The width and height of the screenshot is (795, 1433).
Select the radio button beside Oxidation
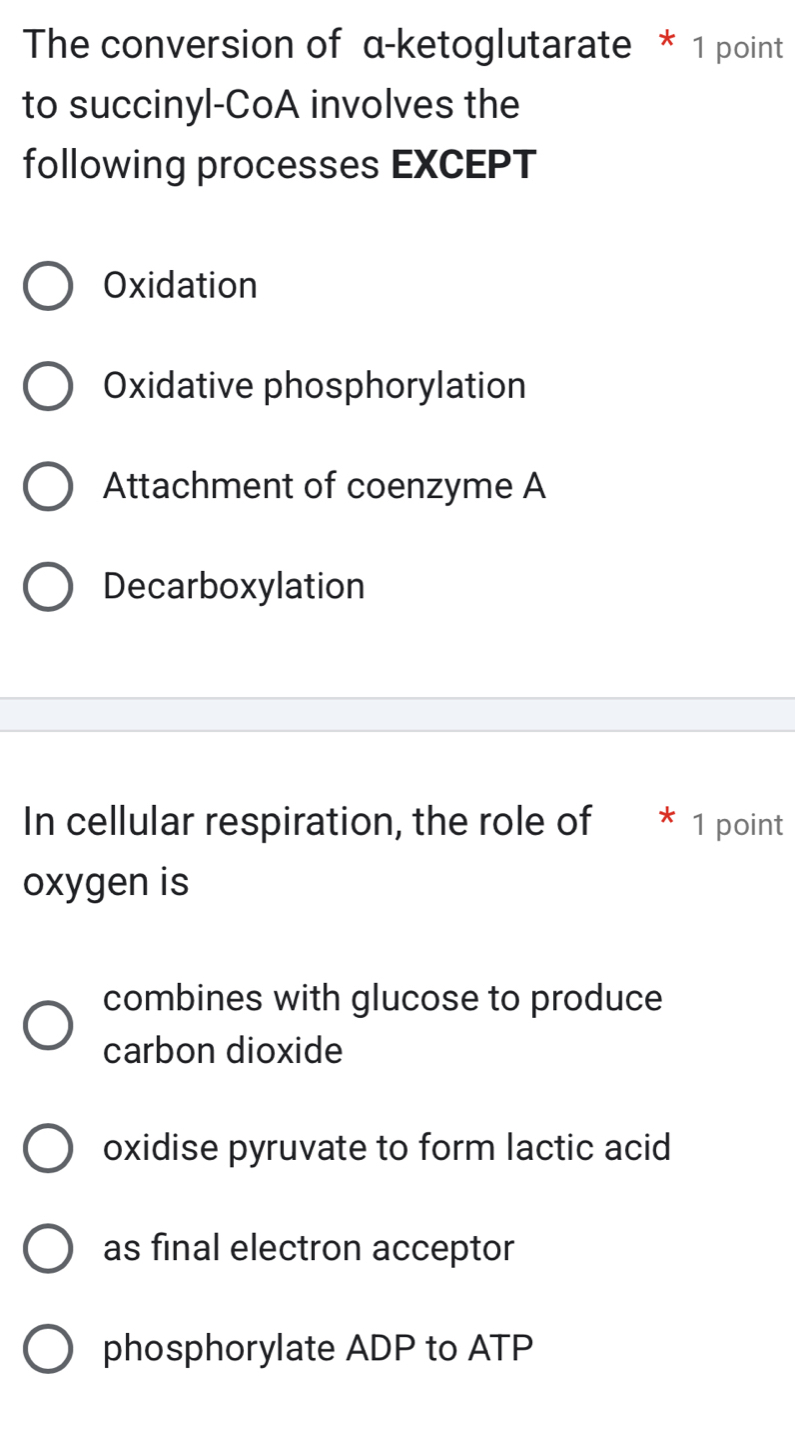pos(47,287)
